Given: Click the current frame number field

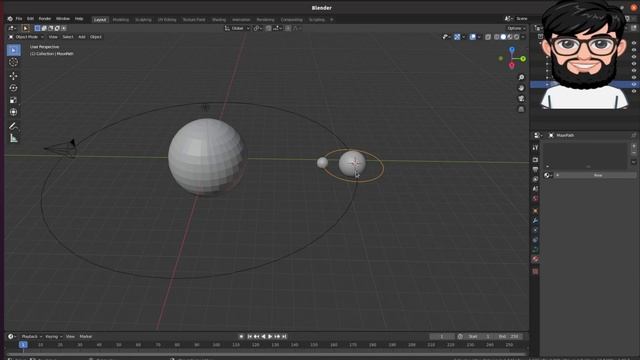Looking at the screenshot, I should tap(442, 336).
